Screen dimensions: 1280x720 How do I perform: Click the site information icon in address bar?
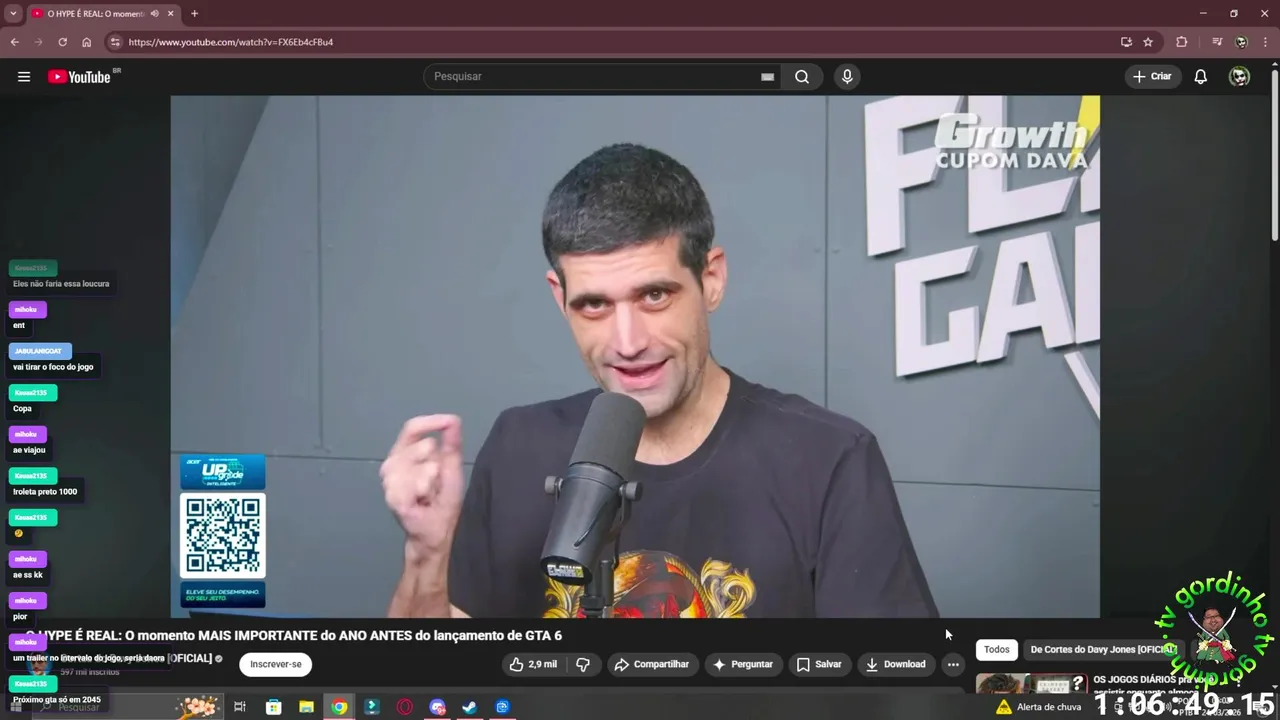point(115,42)
